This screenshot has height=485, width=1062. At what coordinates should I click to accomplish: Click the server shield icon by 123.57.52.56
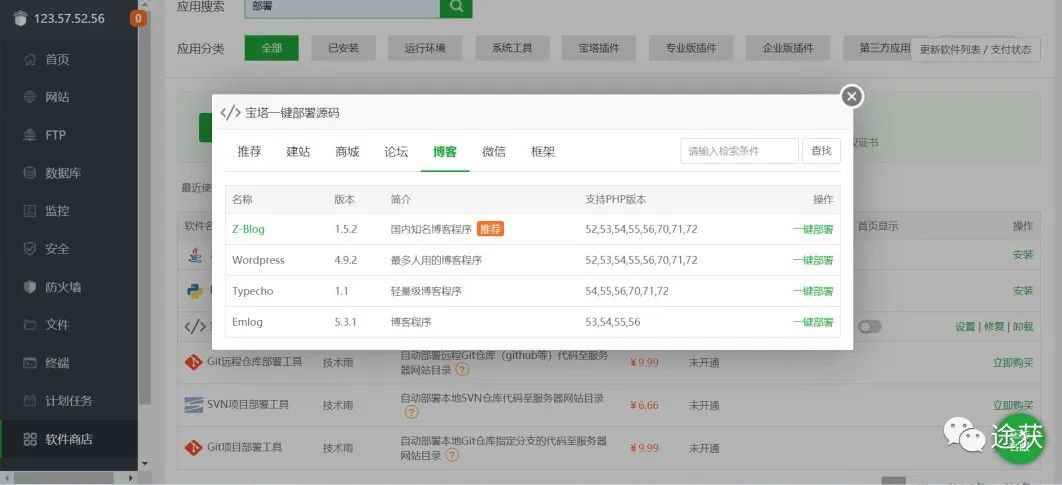(21, 18)
